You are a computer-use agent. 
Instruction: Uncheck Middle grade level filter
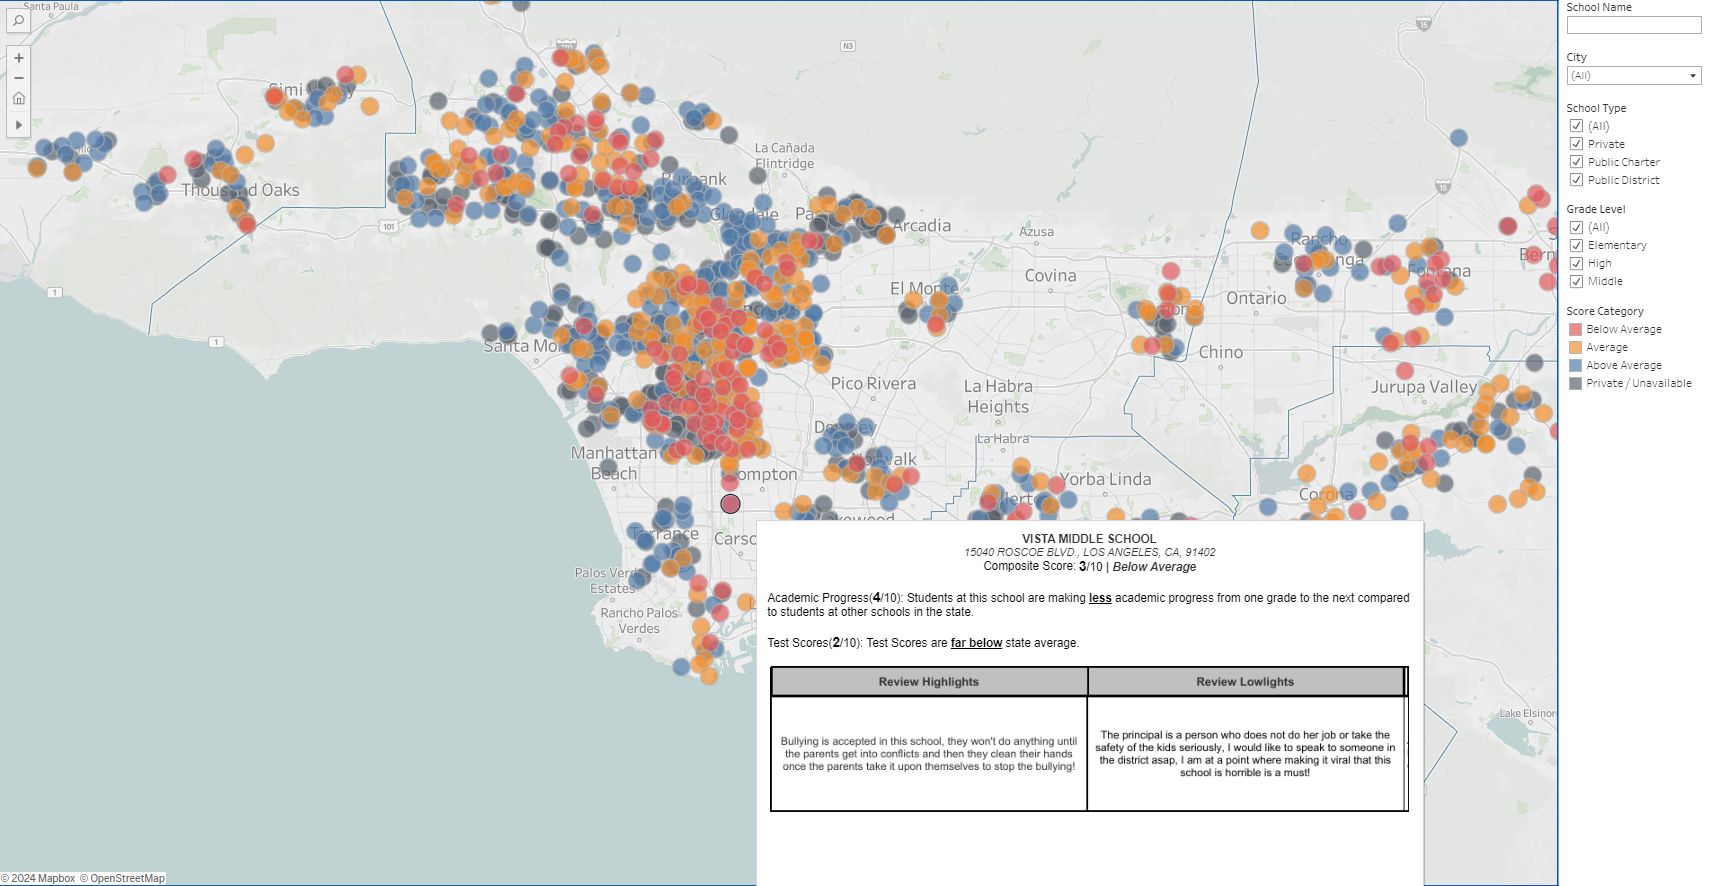click(x=1576, y=281)
